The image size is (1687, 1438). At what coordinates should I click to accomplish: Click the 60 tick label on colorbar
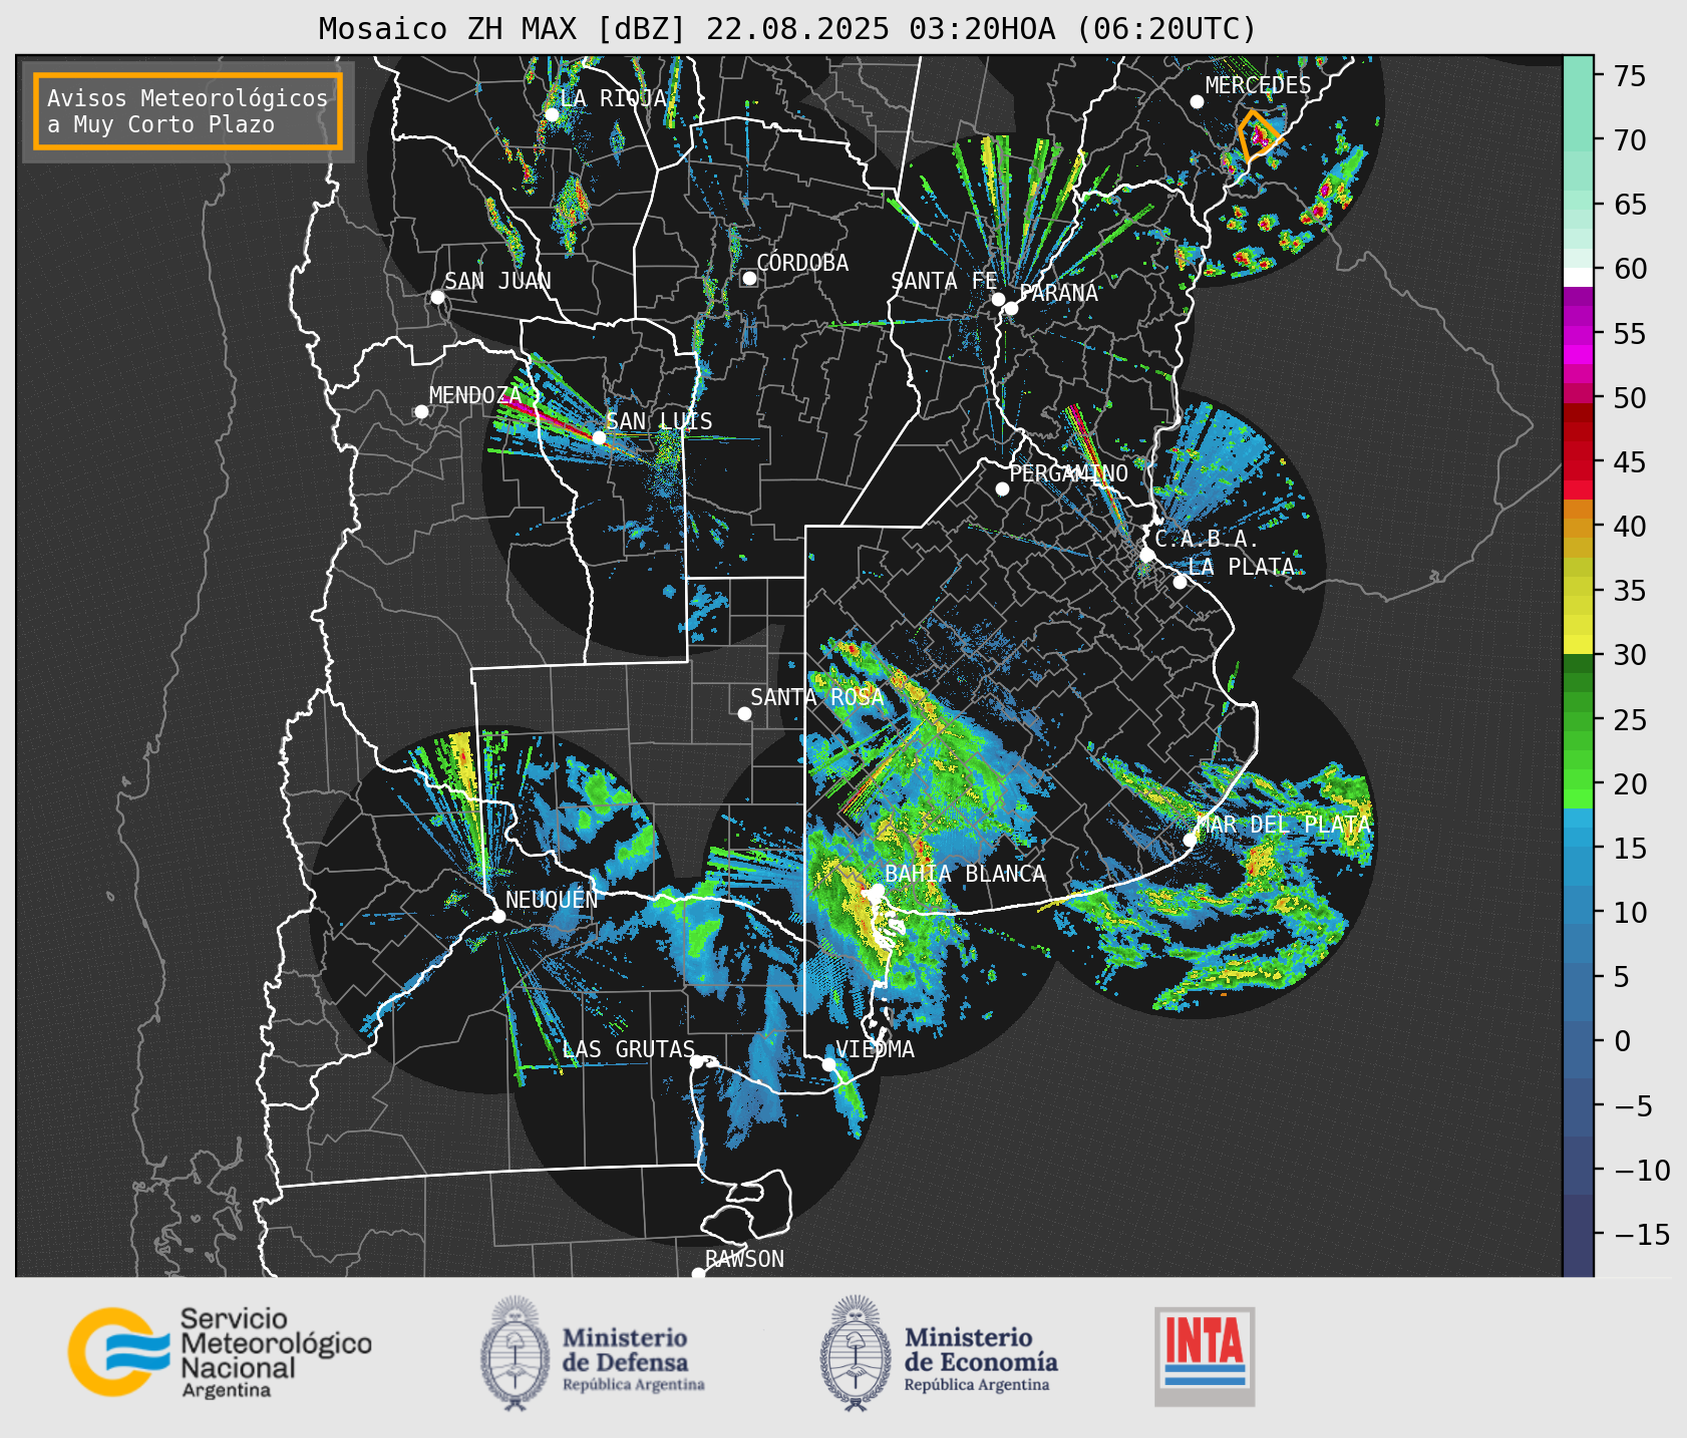(1629, 269)
